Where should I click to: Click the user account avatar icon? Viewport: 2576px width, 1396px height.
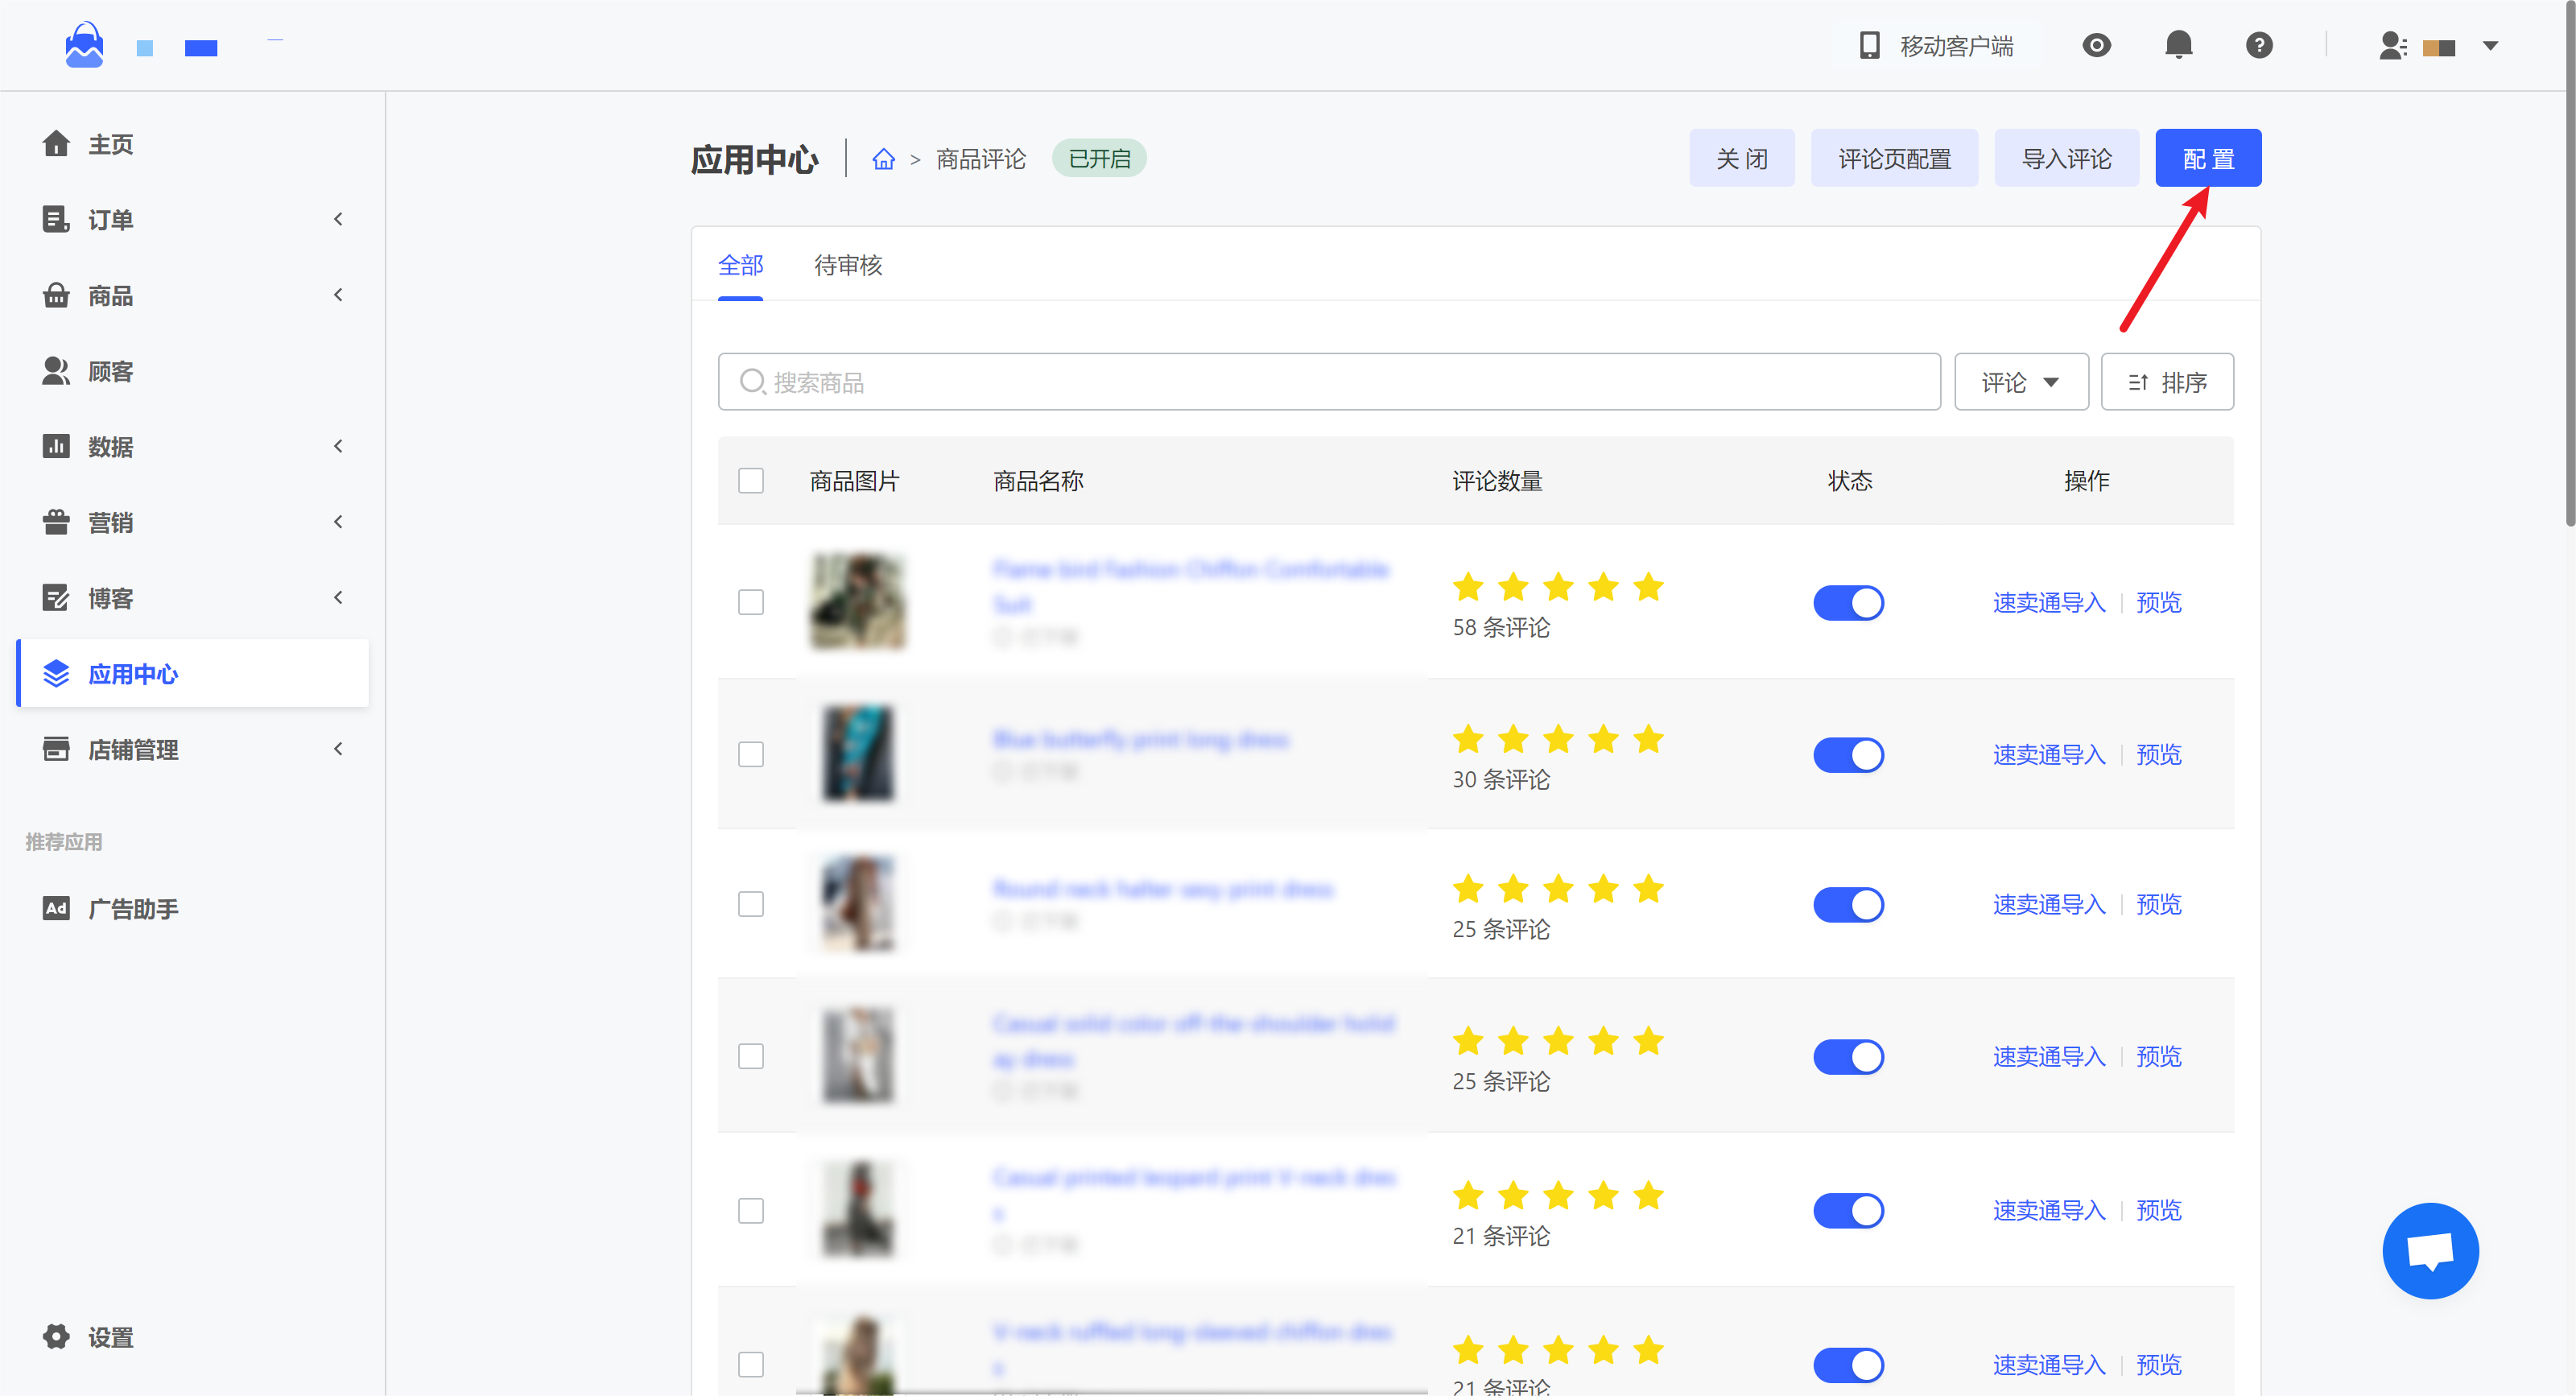pyautogui.click(x=2393, y=46)
